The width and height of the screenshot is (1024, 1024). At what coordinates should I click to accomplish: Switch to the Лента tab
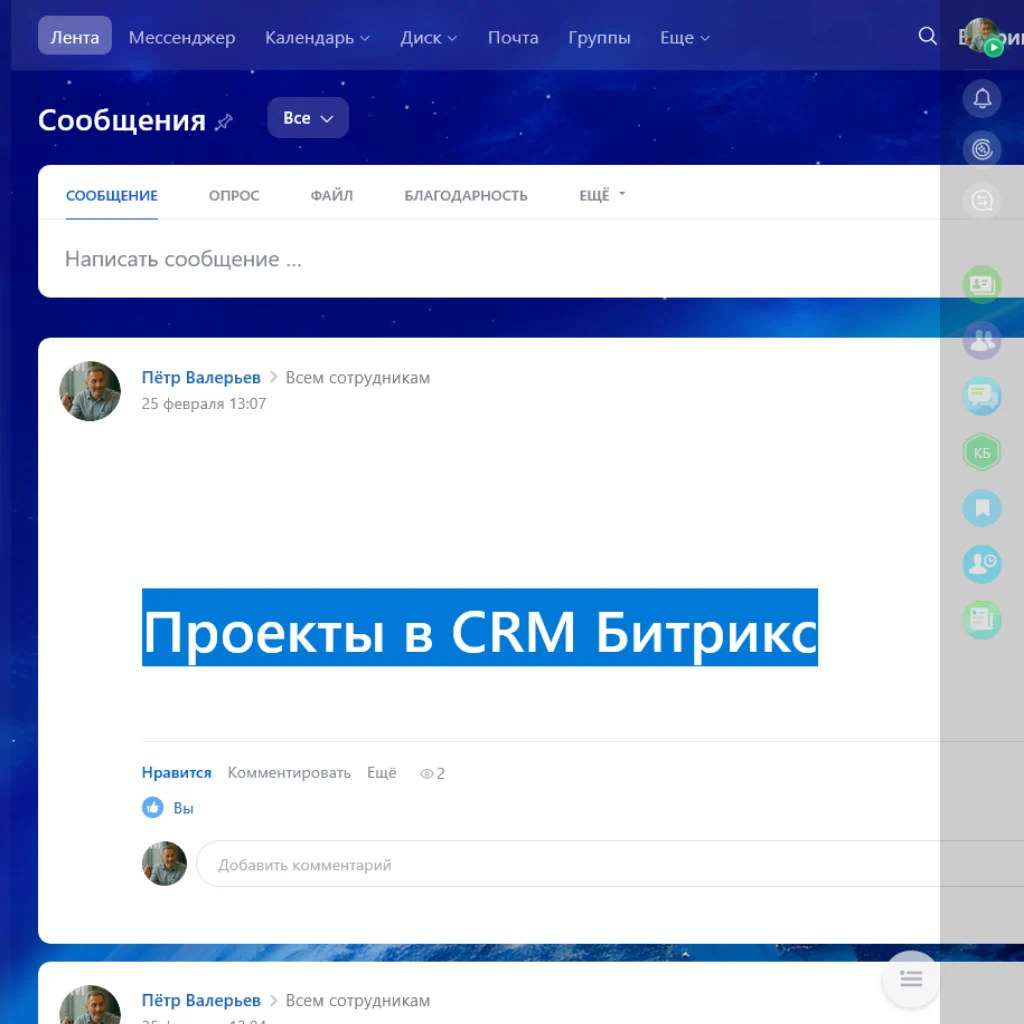tap(74, 37)
